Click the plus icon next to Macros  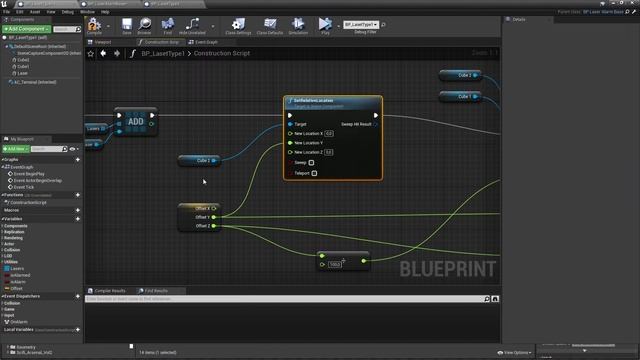tap(78, 210)
